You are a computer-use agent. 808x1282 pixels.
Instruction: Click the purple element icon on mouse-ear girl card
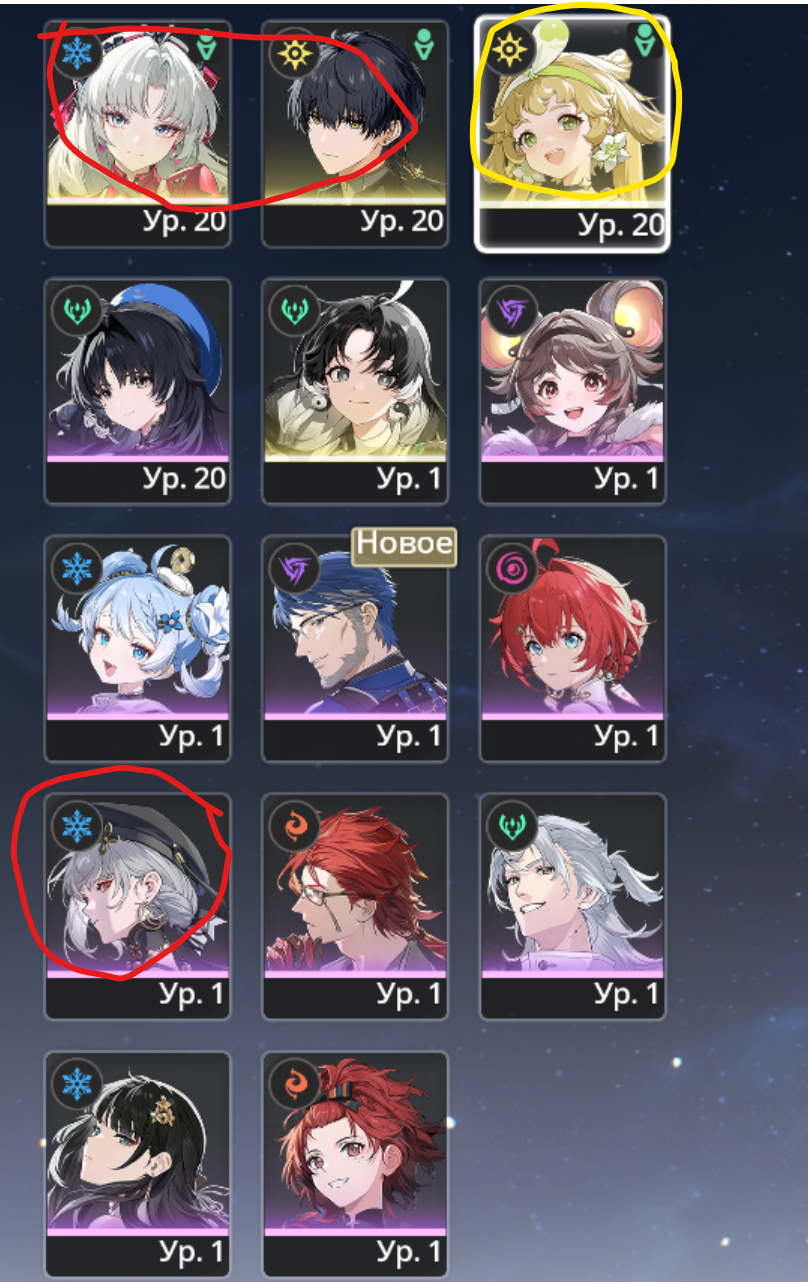click(x=512, y=311)
